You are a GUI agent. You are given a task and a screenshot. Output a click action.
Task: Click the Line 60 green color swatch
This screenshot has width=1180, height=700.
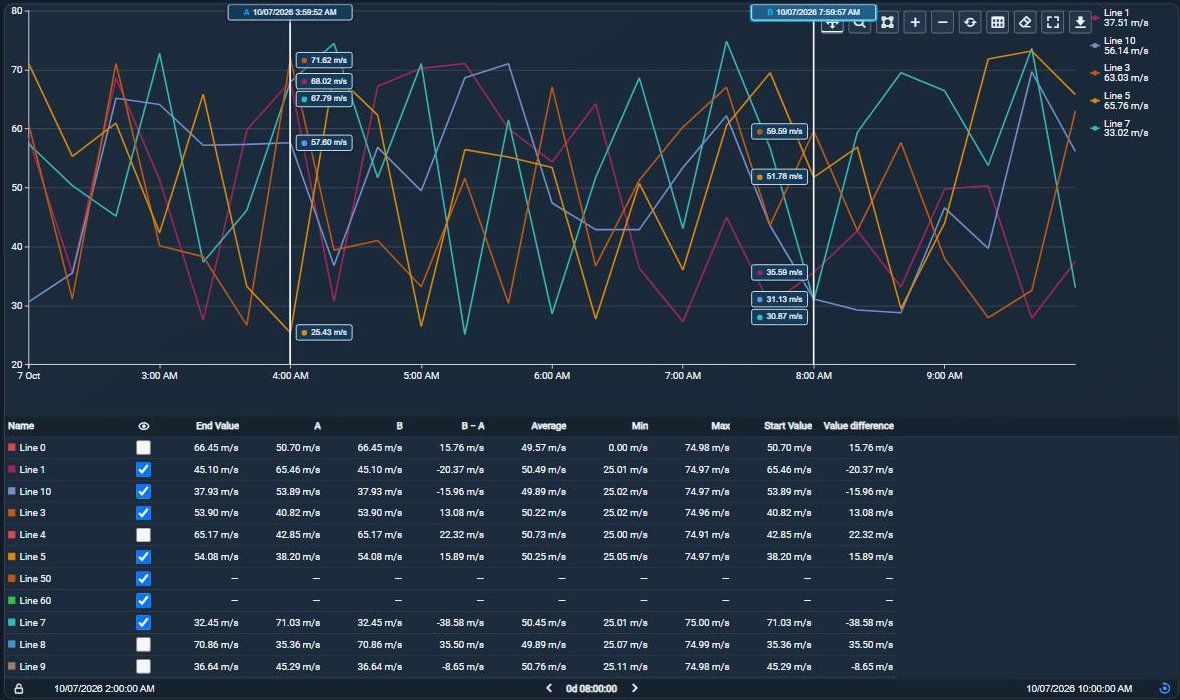pyautogui.click(x=11, y=601)
